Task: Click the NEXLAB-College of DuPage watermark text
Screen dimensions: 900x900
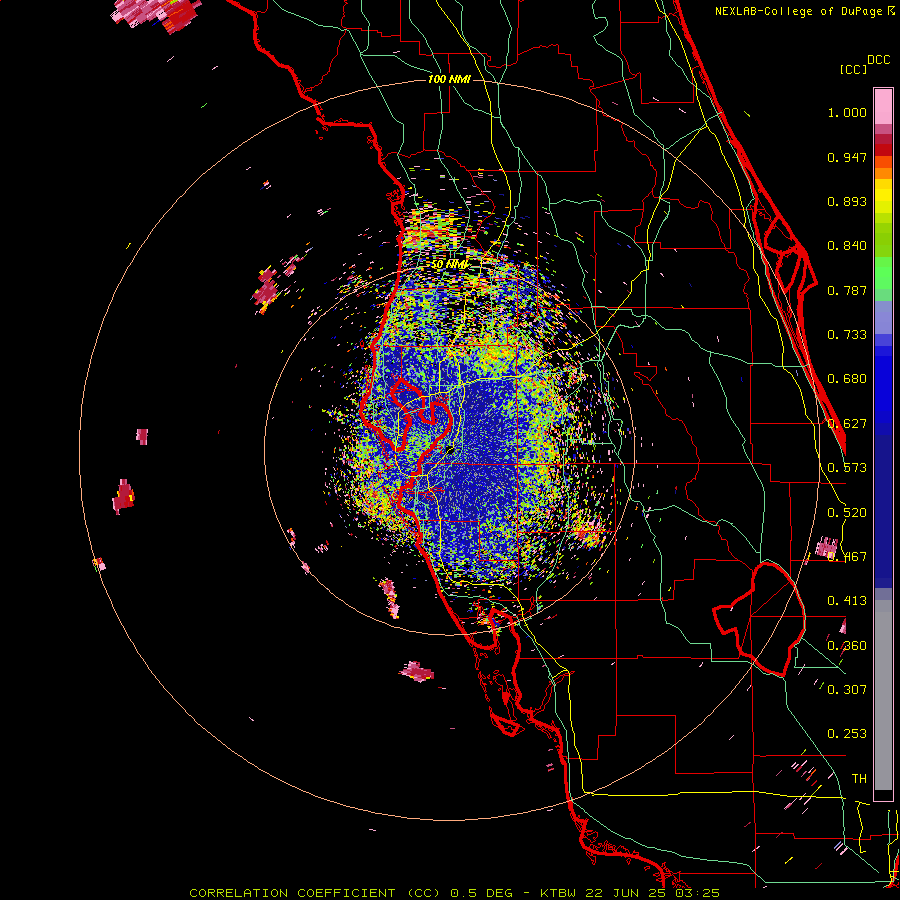Action: 804,11
